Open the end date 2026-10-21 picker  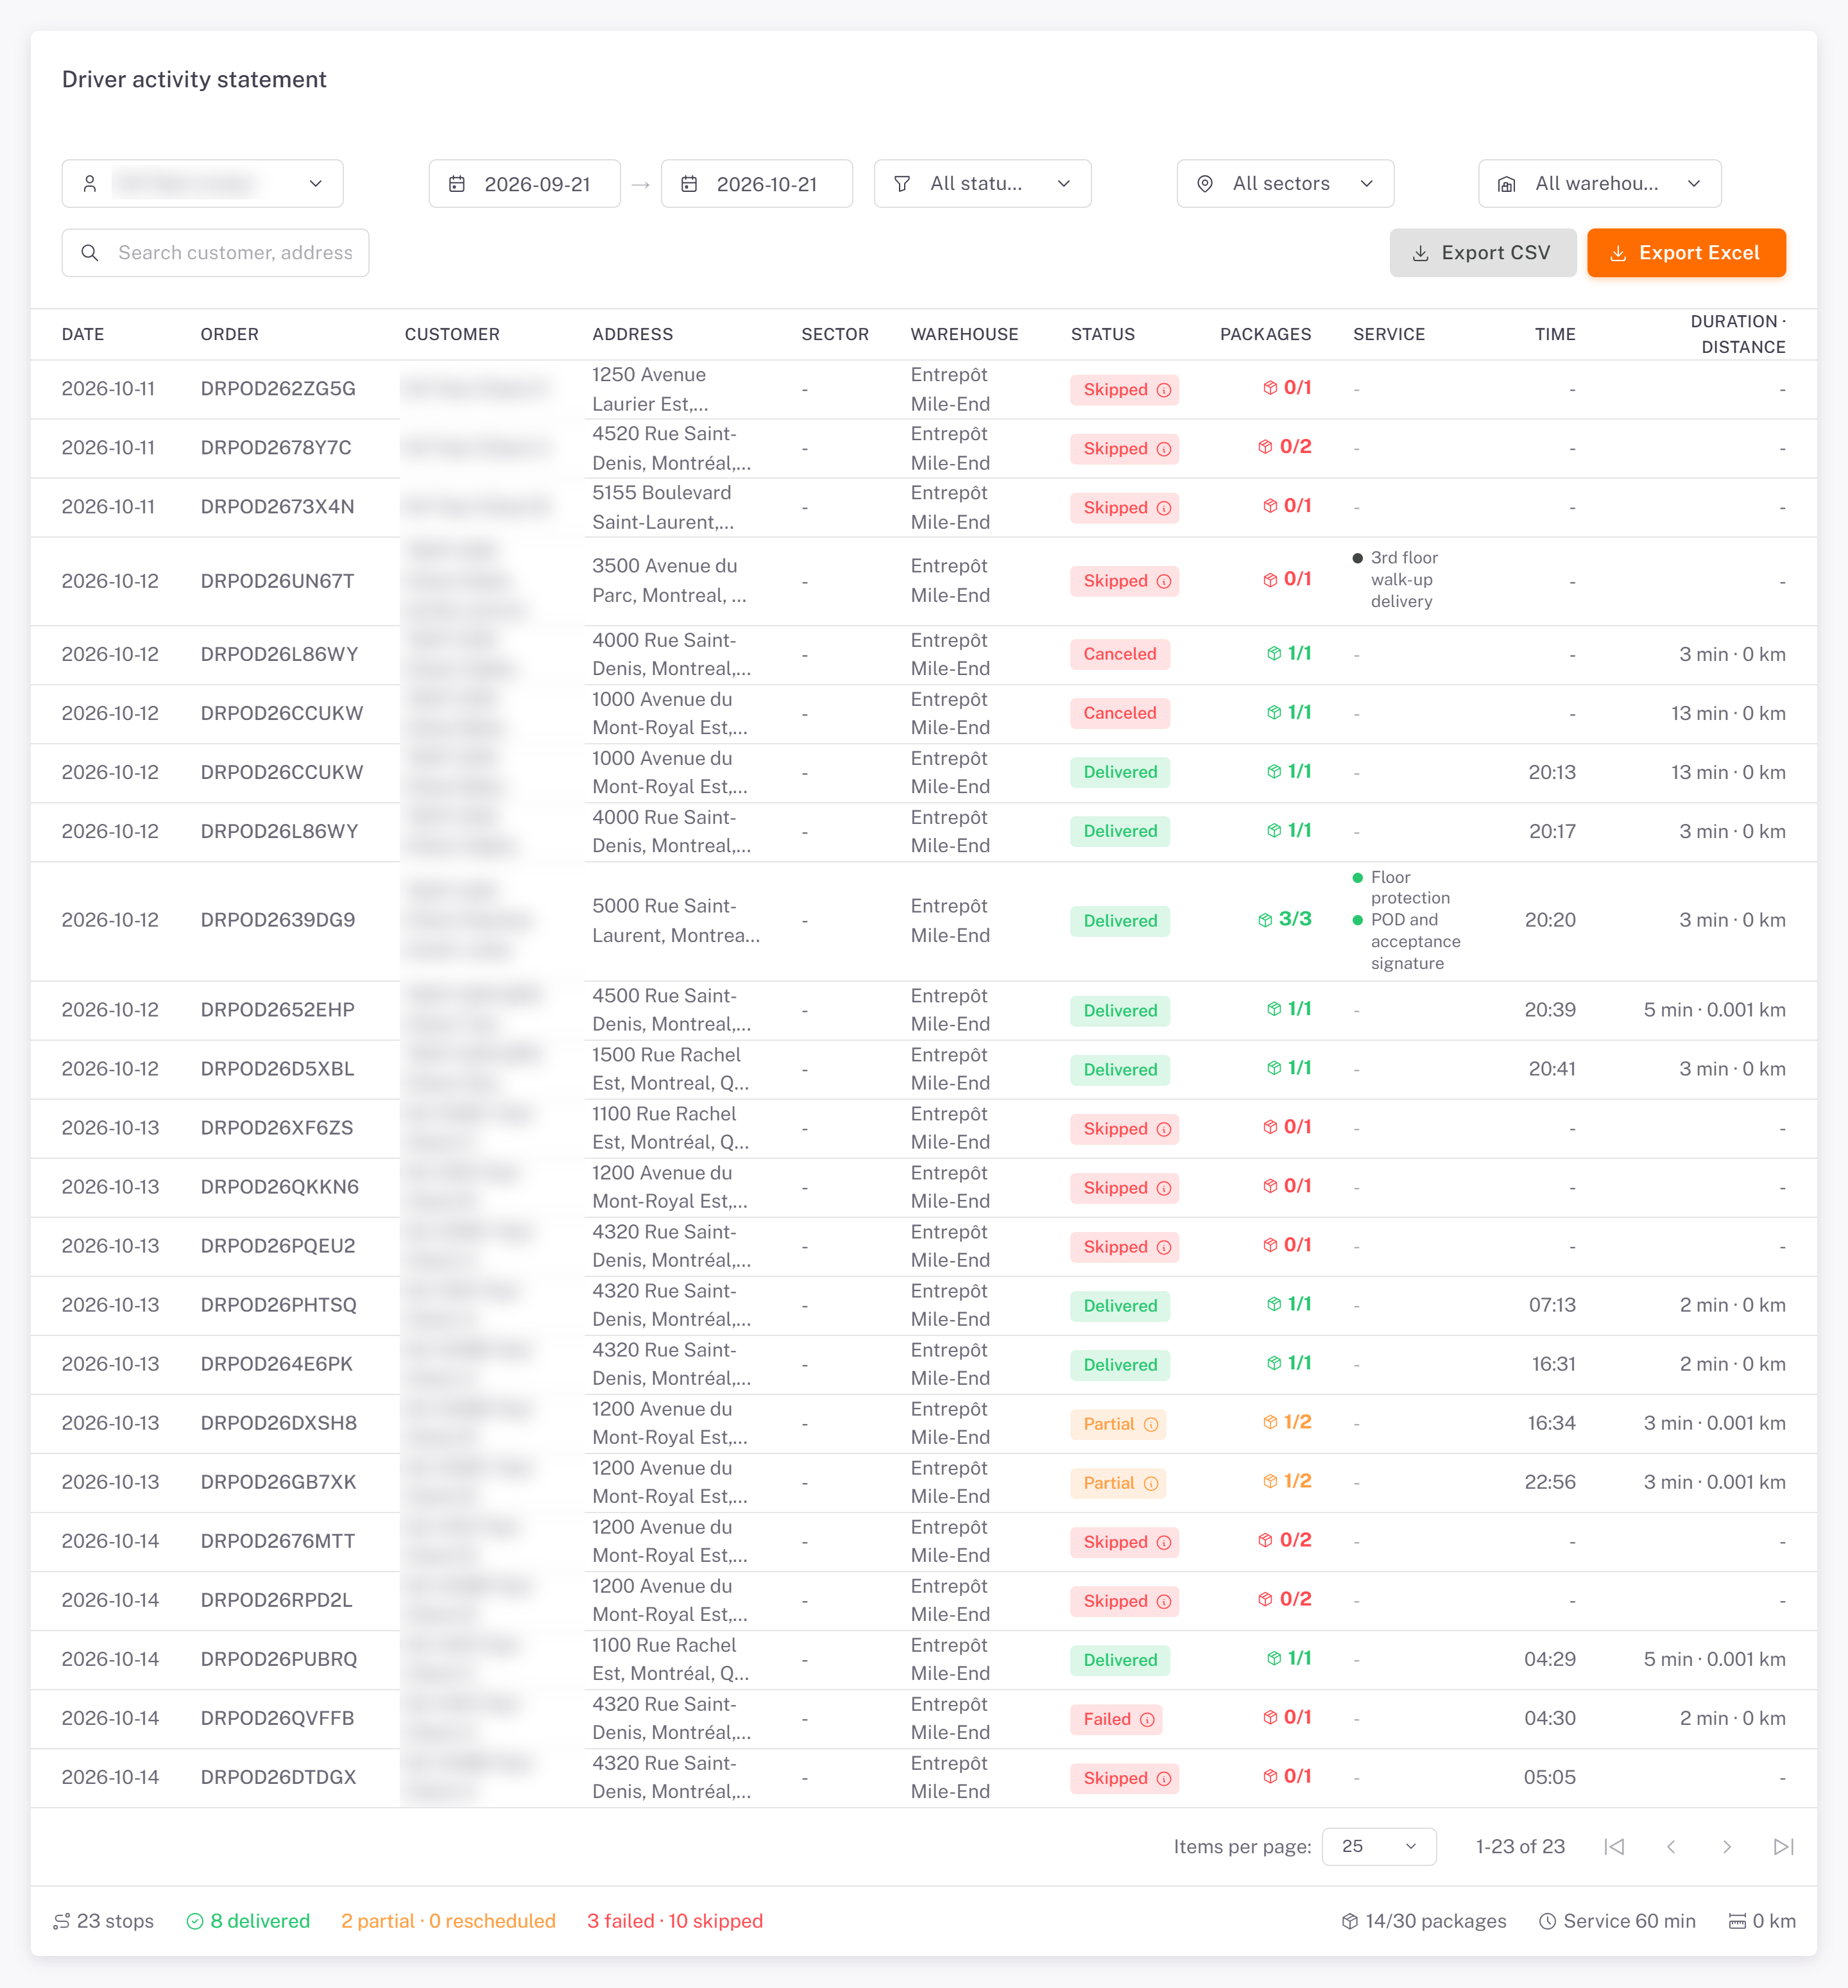(x=757, y=184)
